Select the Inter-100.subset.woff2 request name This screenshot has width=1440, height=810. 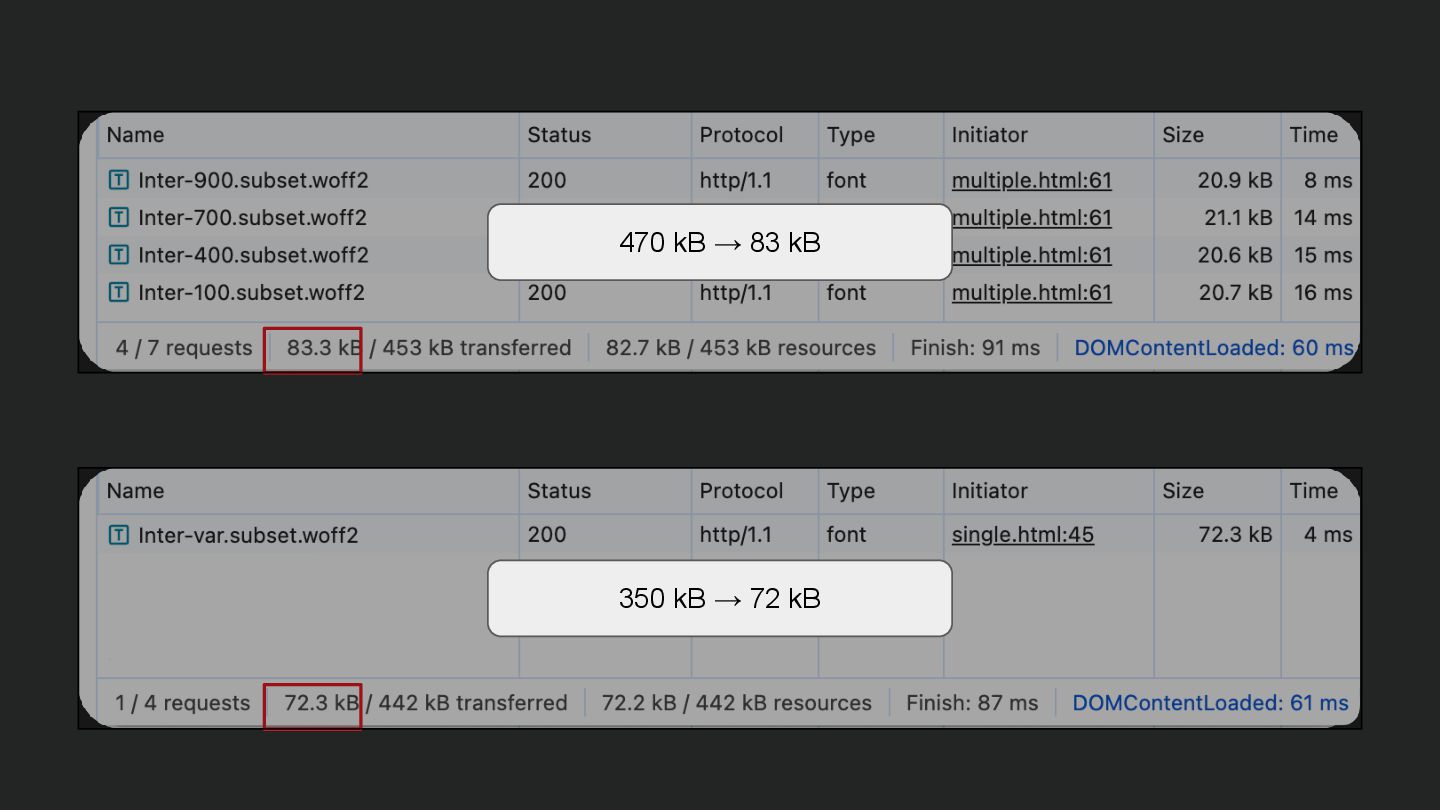251,293
